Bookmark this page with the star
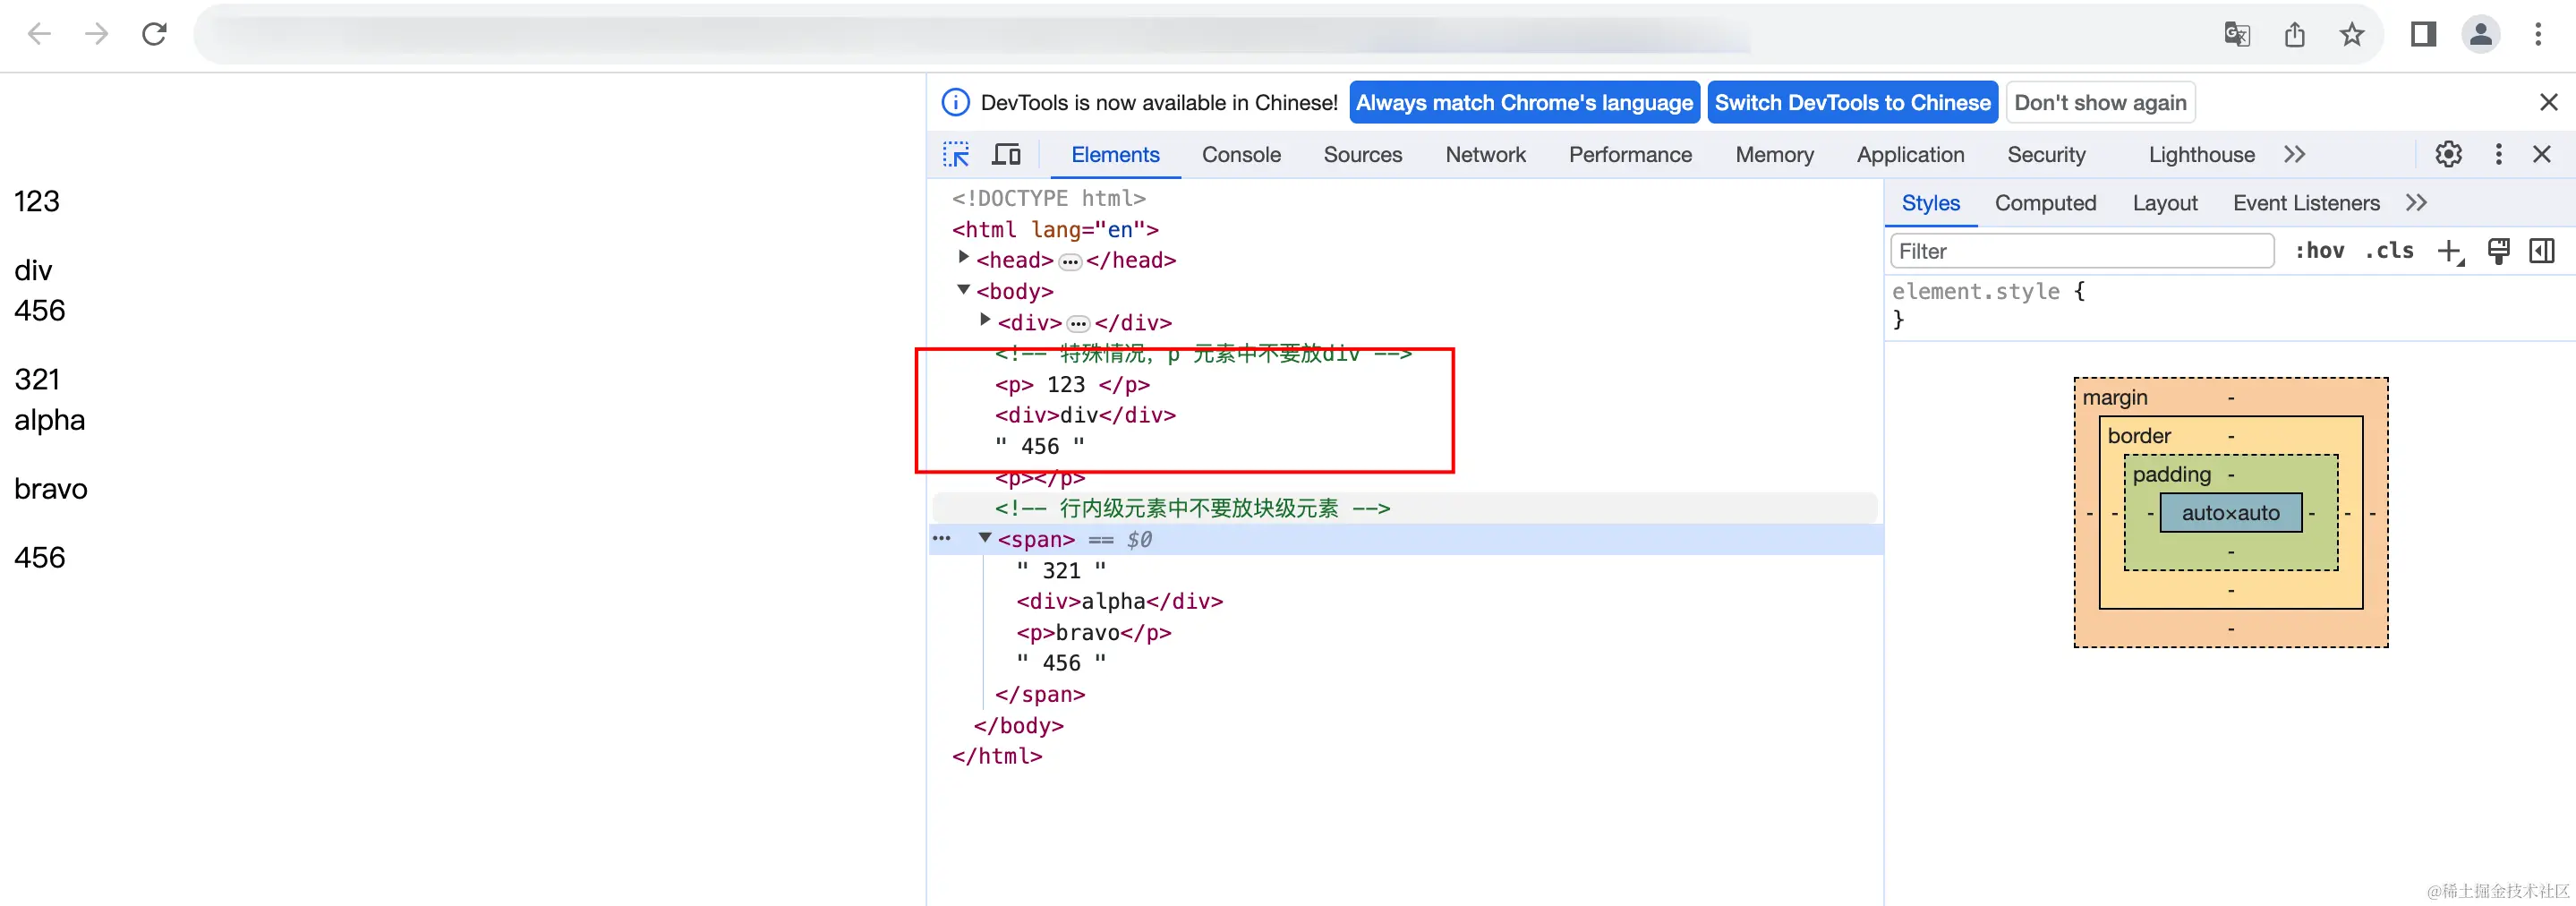The image size is (2576, 906). tap(2352, 34)
